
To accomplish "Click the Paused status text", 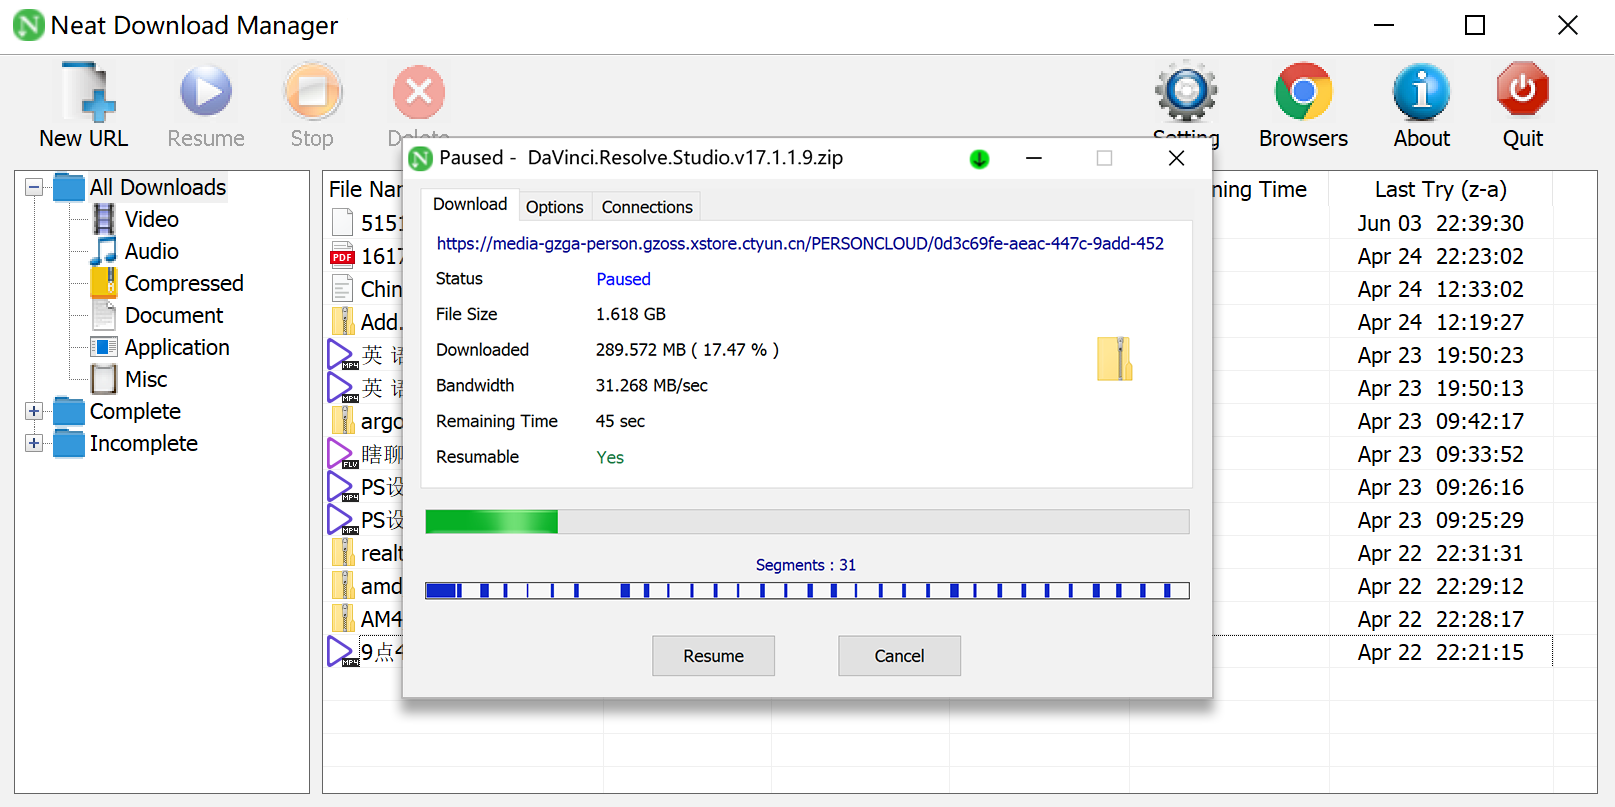I will pos(623,279).
